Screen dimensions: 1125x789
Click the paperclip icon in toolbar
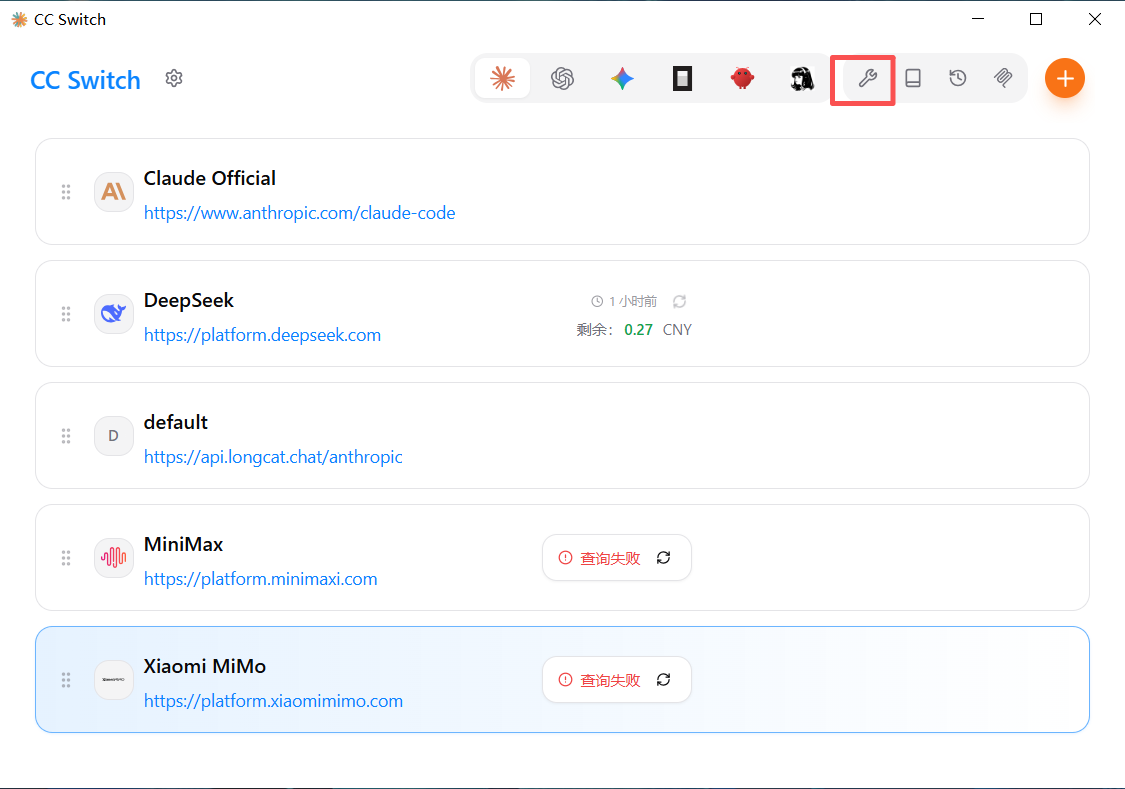coord(1003,78)
